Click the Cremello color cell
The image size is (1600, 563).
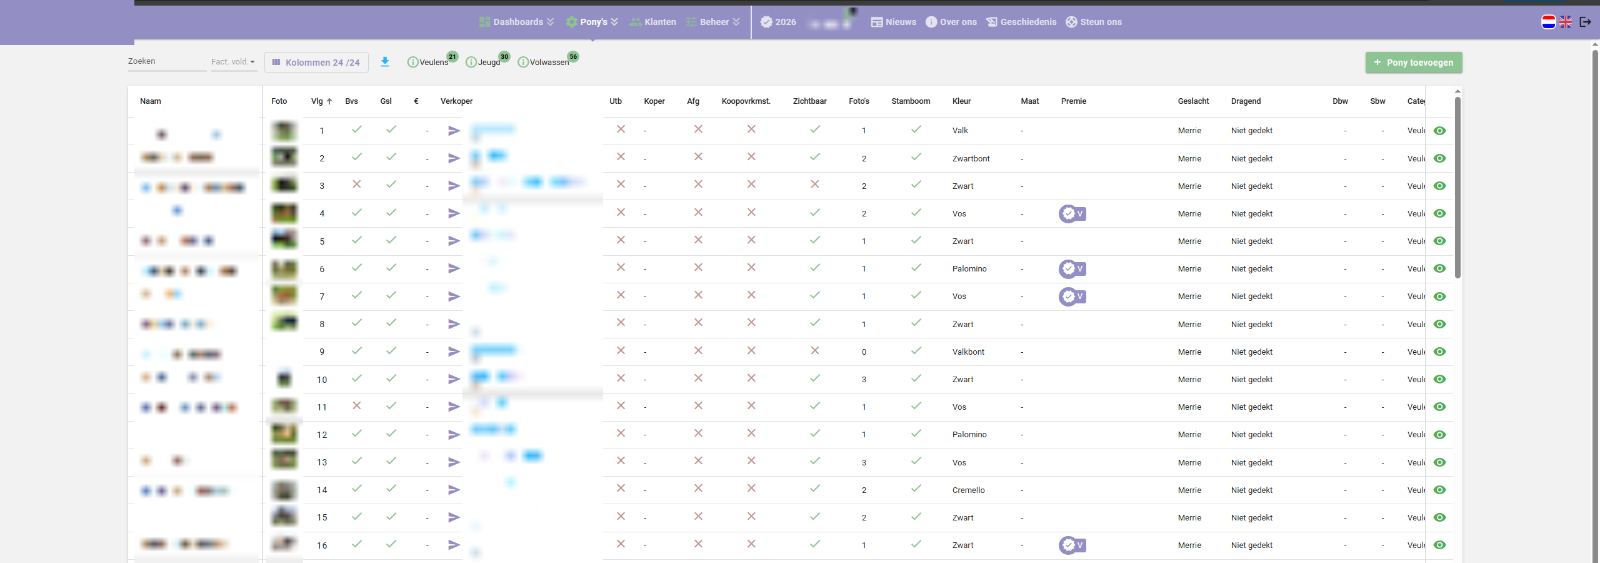tap(968, 490)
